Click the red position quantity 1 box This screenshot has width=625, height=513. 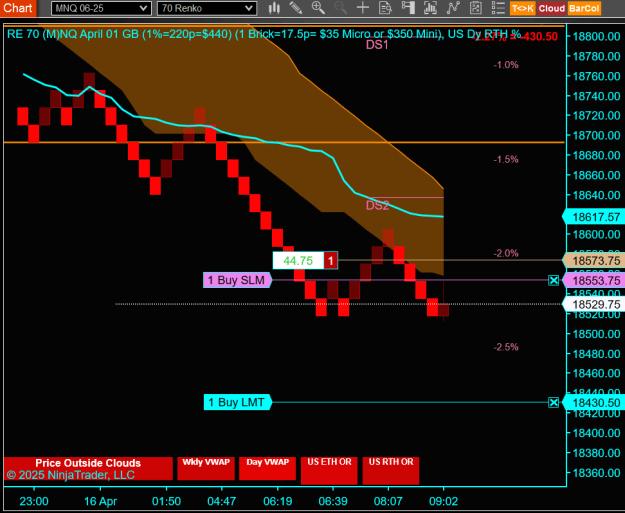point(330,261)
